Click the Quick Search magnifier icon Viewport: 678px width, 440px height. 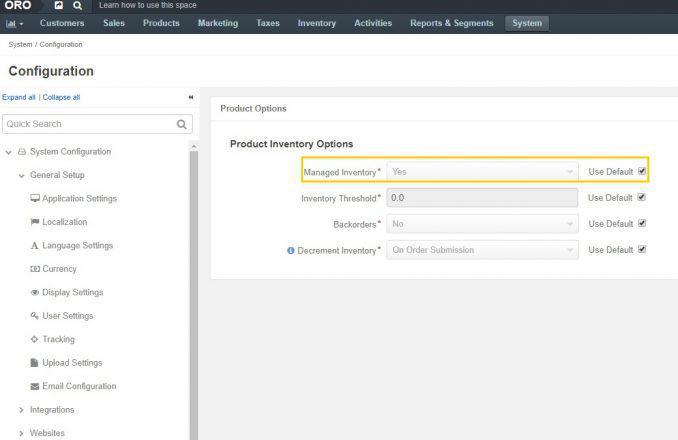pos(182,124)
